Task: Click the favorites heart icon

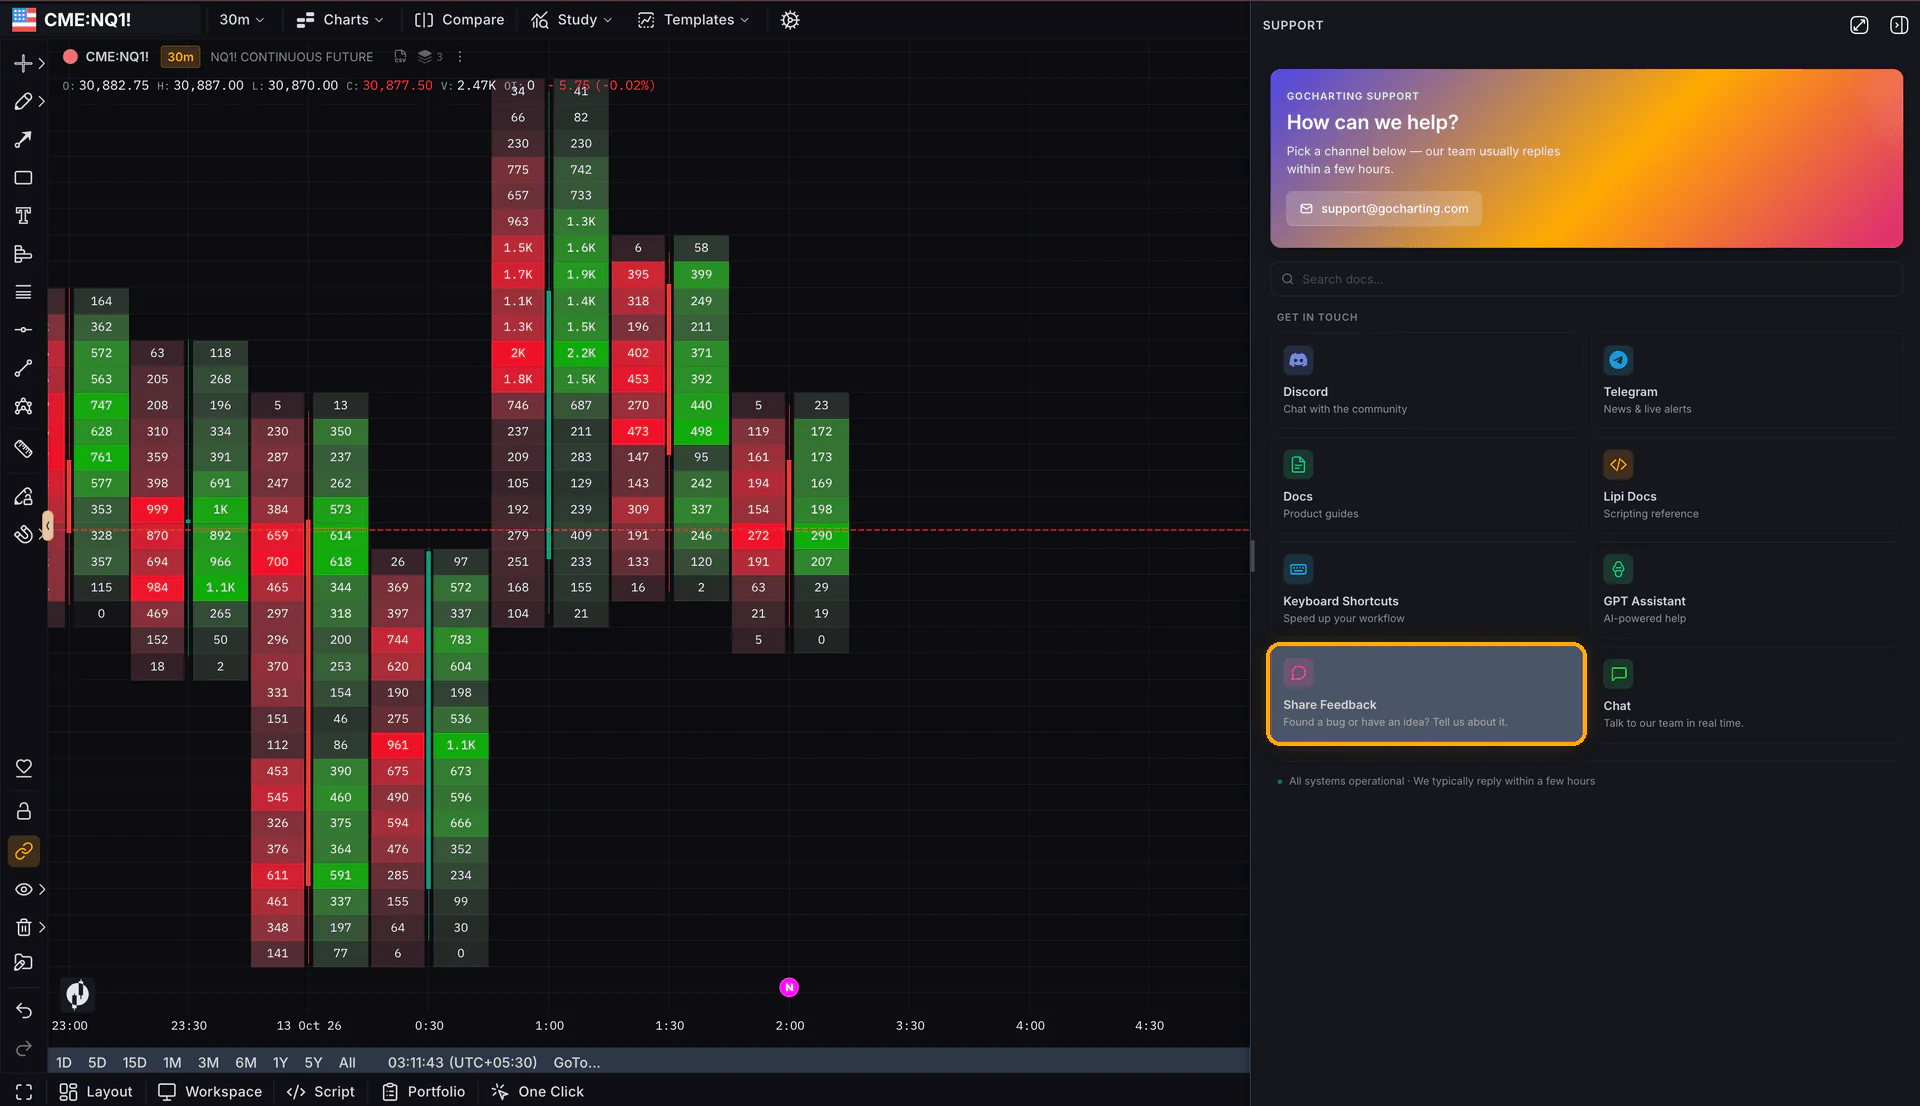Action: click(x=23, y=768)
